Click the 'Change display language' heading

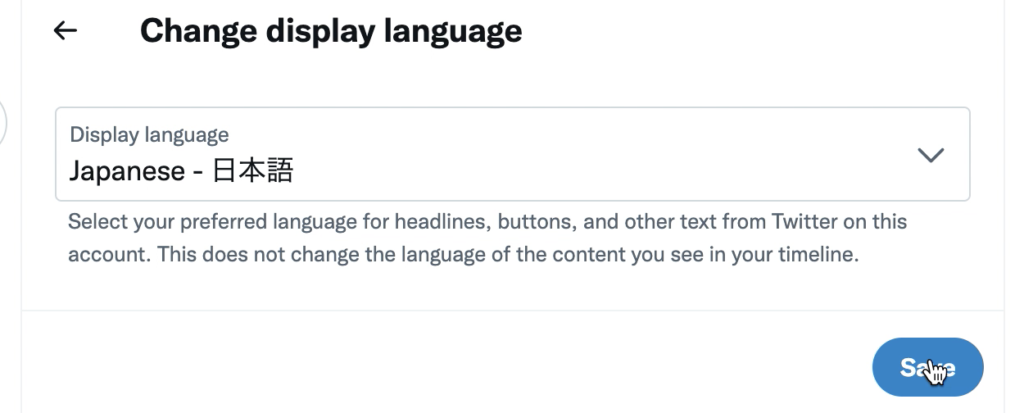[x=331, y=31]
